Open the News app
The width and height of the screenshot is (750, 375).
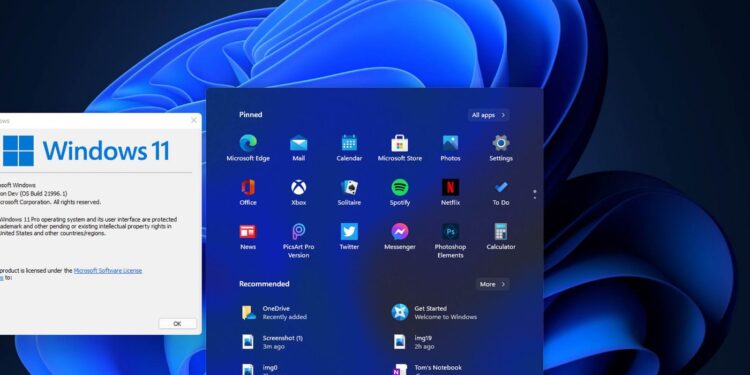(x=248, y=236)
